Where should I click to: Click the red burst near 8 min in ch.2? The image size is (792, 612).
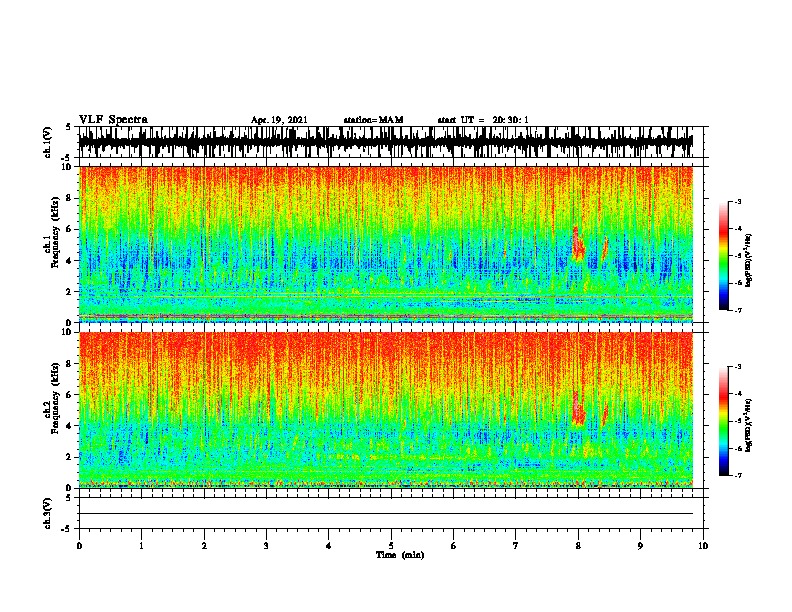pyautogui.click(x=578, y=408)
